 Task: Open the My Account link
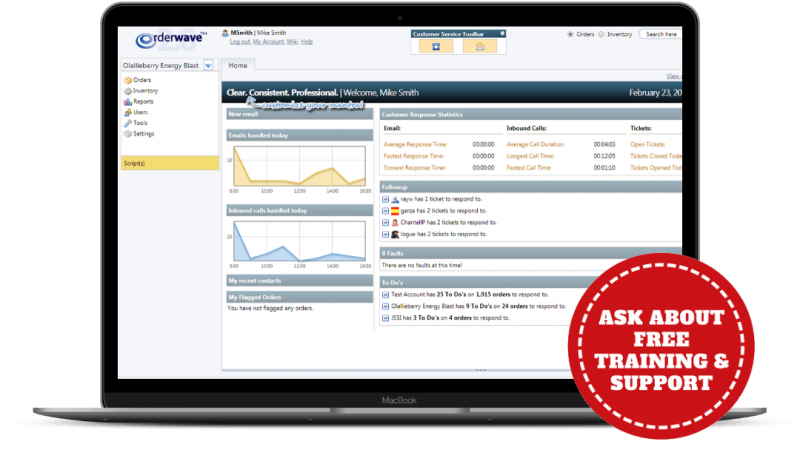[268, 42]
